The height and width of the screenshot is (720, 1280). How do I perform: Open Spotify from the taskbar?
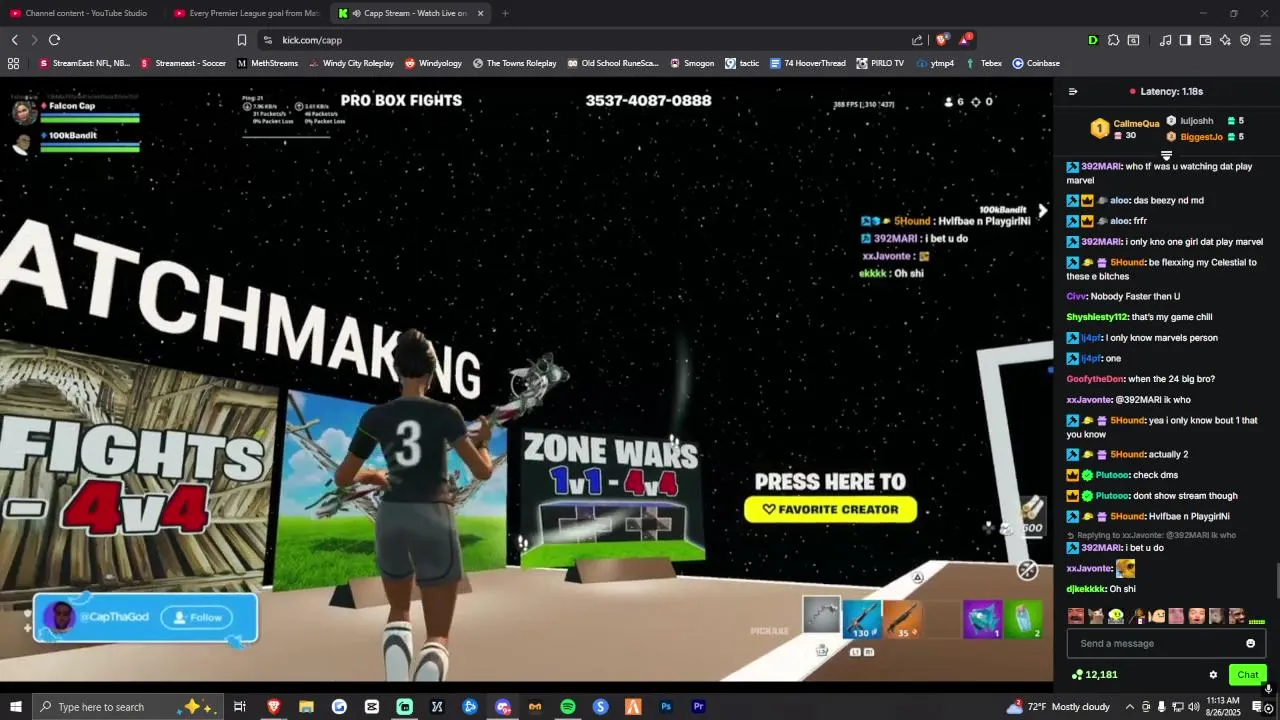pyautogui.click(x=567, y=707)
